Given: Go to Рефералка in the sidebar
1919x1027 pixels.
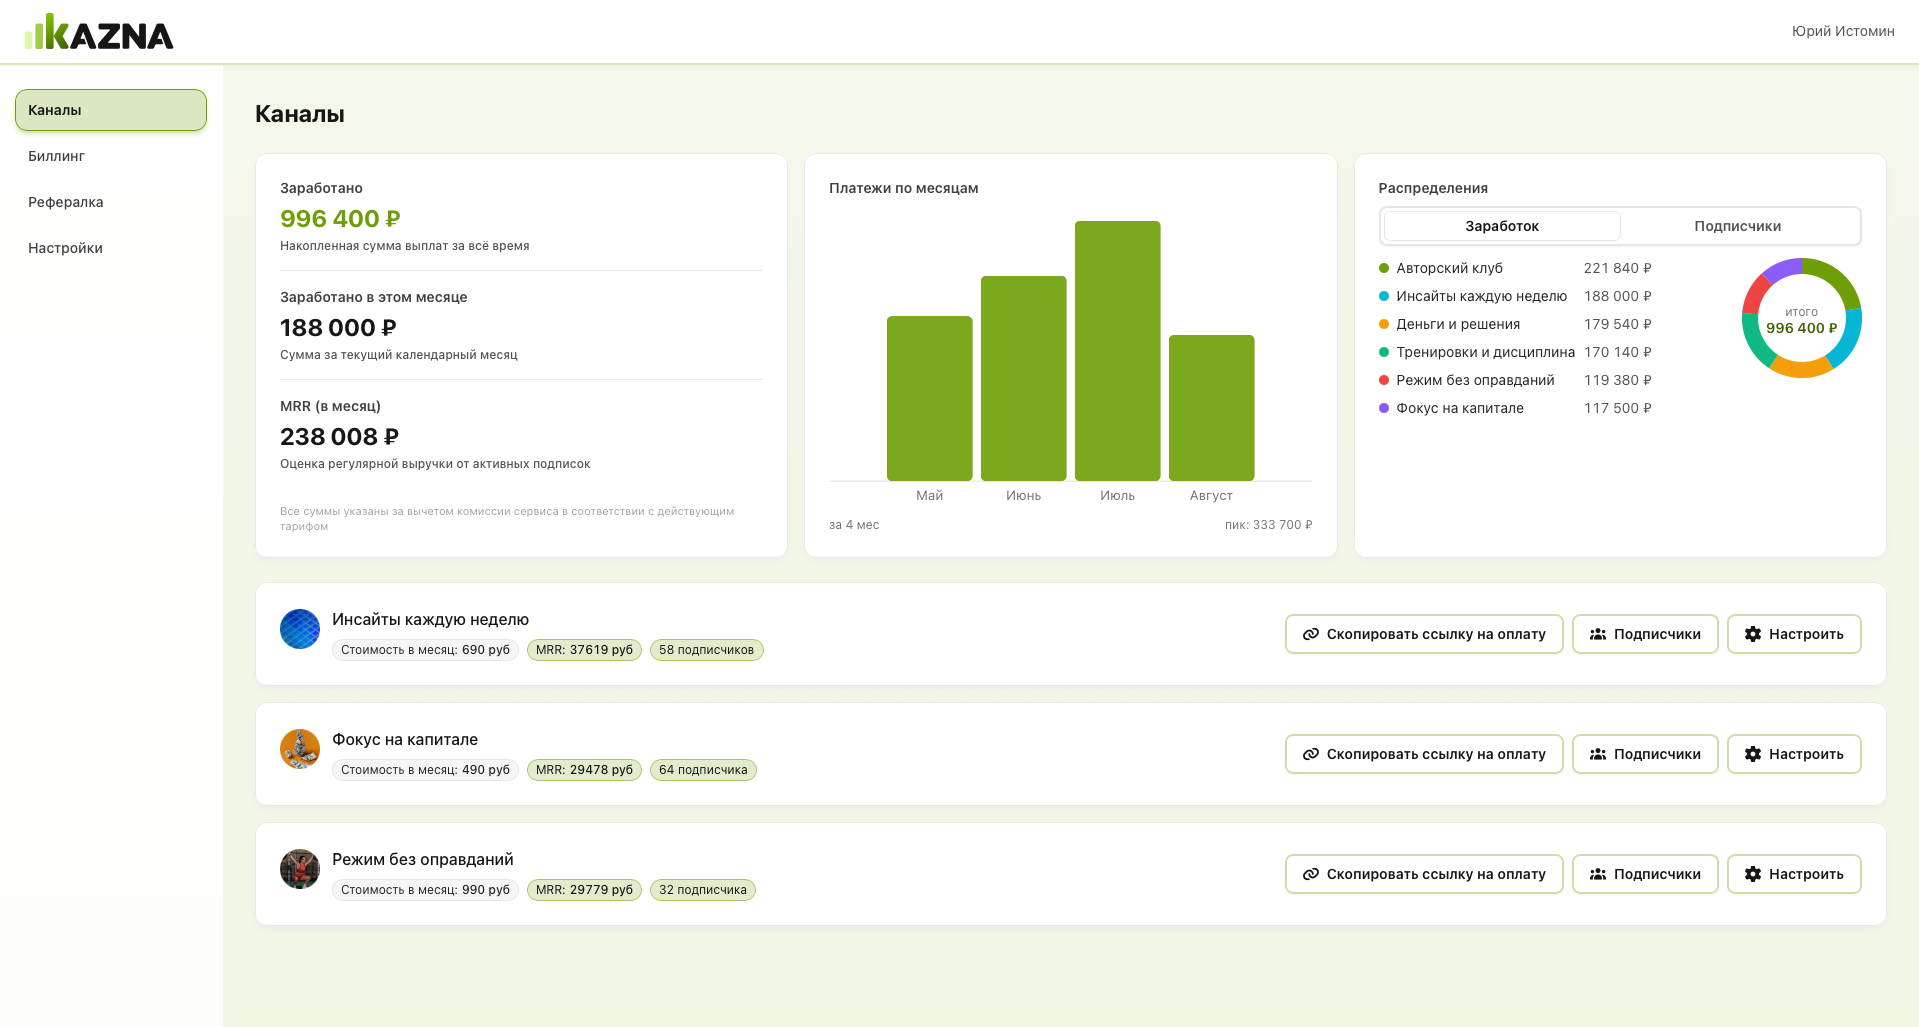Looking at the screenshot, I should point(111,202).
